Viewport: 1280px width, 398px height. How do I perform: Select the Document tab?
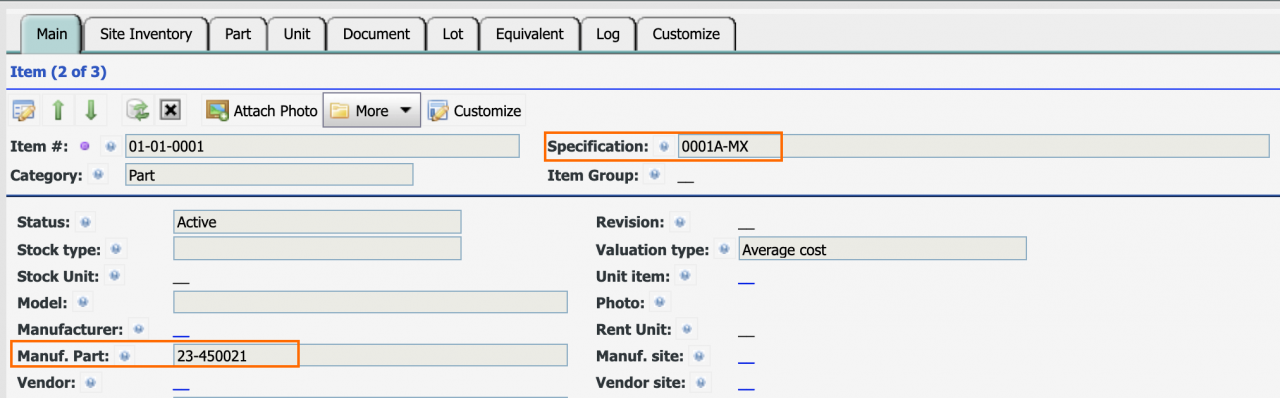pyautogui.click(x=376, y=34)
